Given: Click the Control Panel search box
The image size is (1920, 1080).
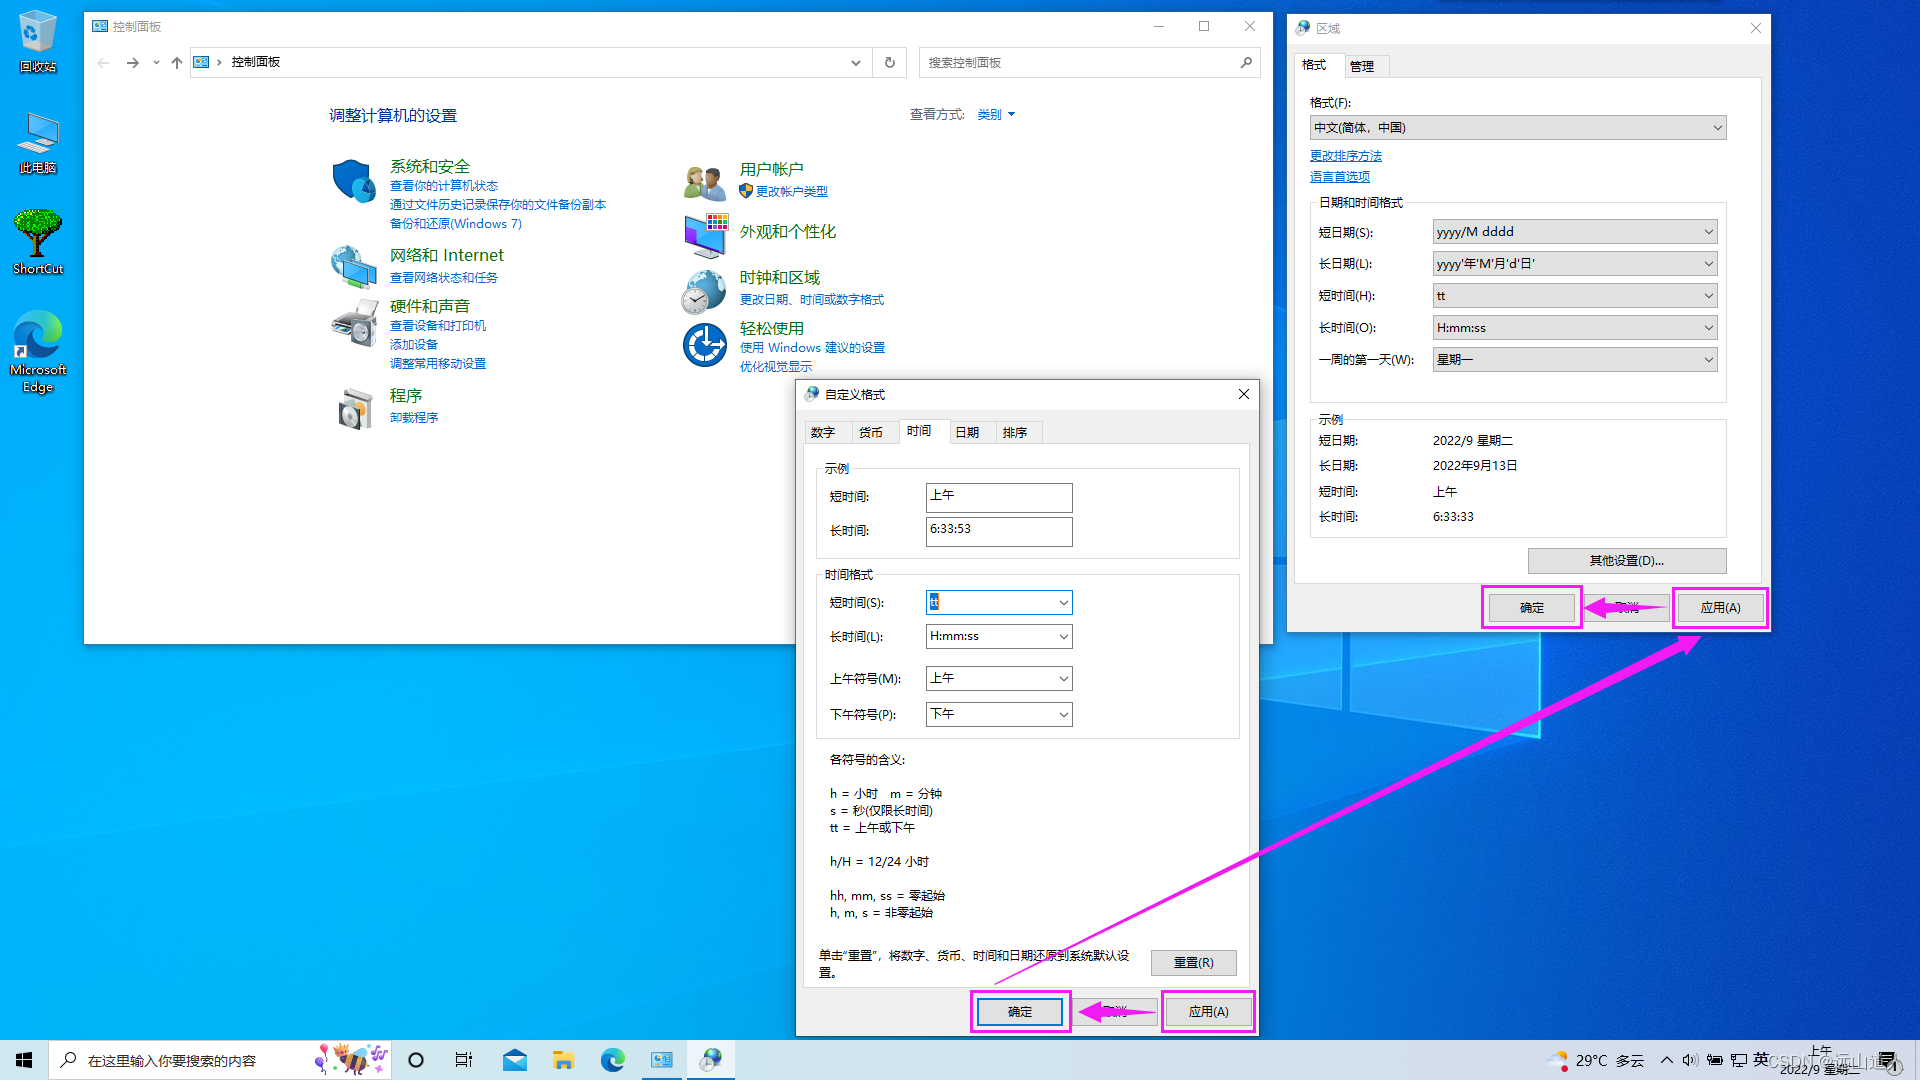Looking at the screenshot, I should 1088,62.
